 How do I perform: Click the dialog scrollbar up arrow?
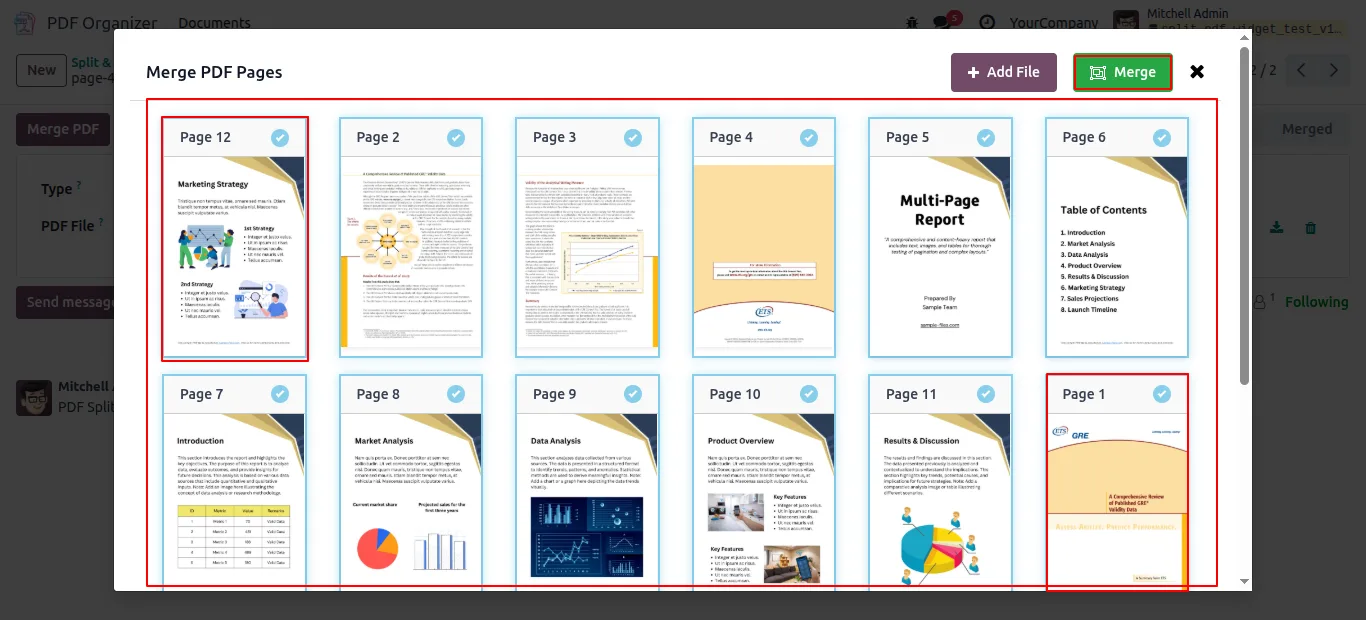1244,39
